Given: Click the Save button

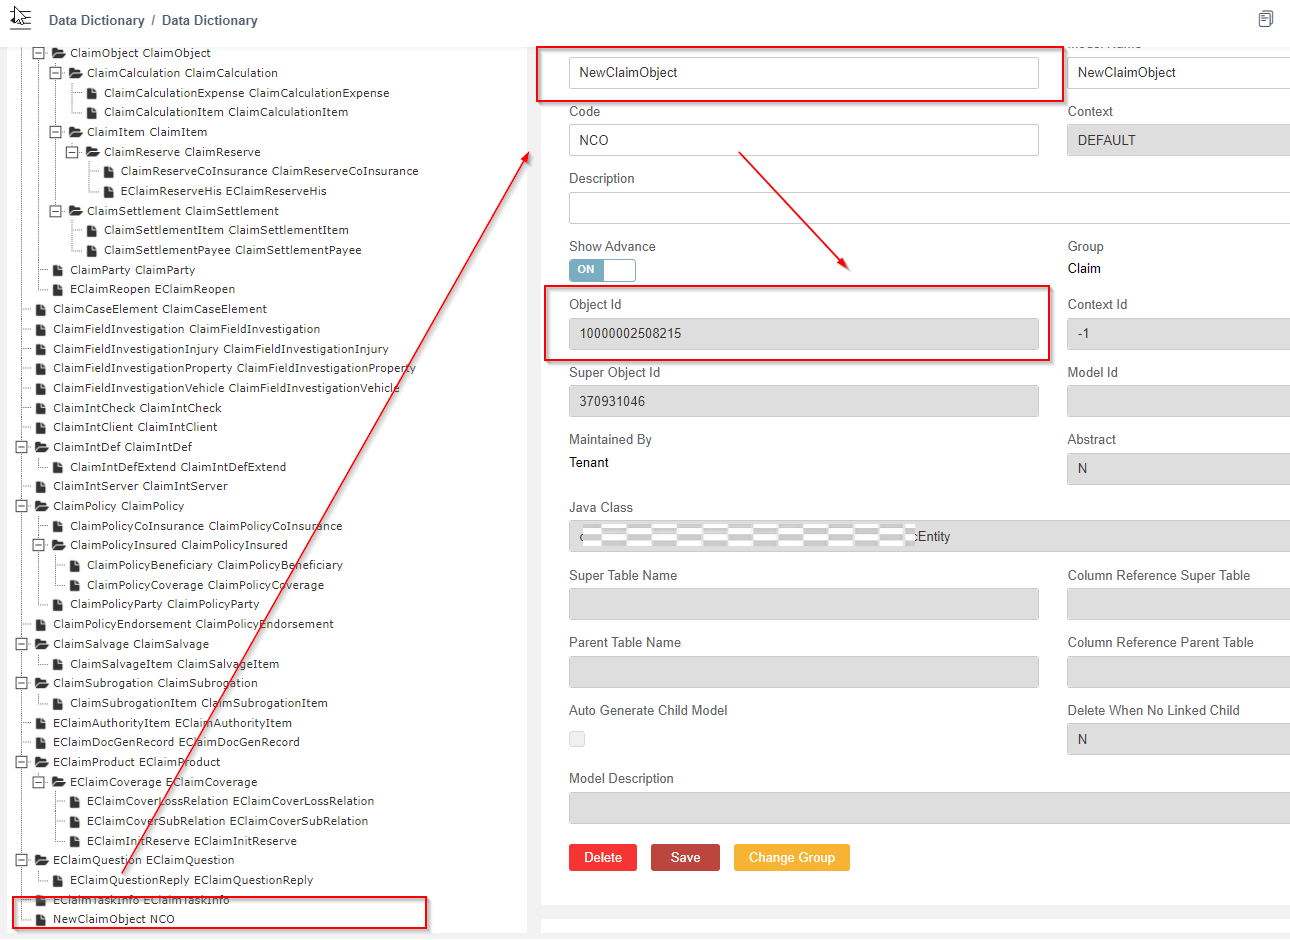Looking at the screenshot, I should 685,857.
